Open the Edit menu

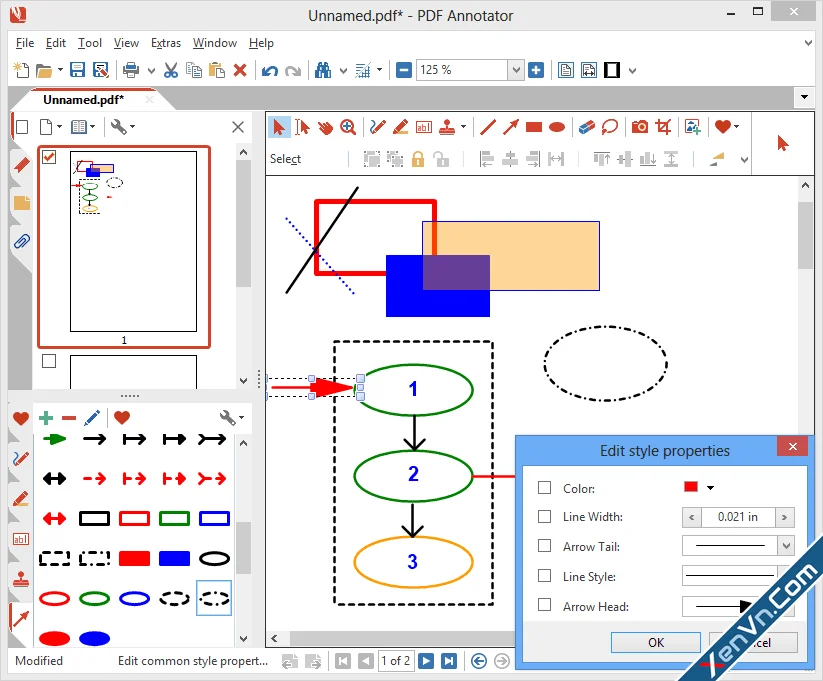[56, 43]
